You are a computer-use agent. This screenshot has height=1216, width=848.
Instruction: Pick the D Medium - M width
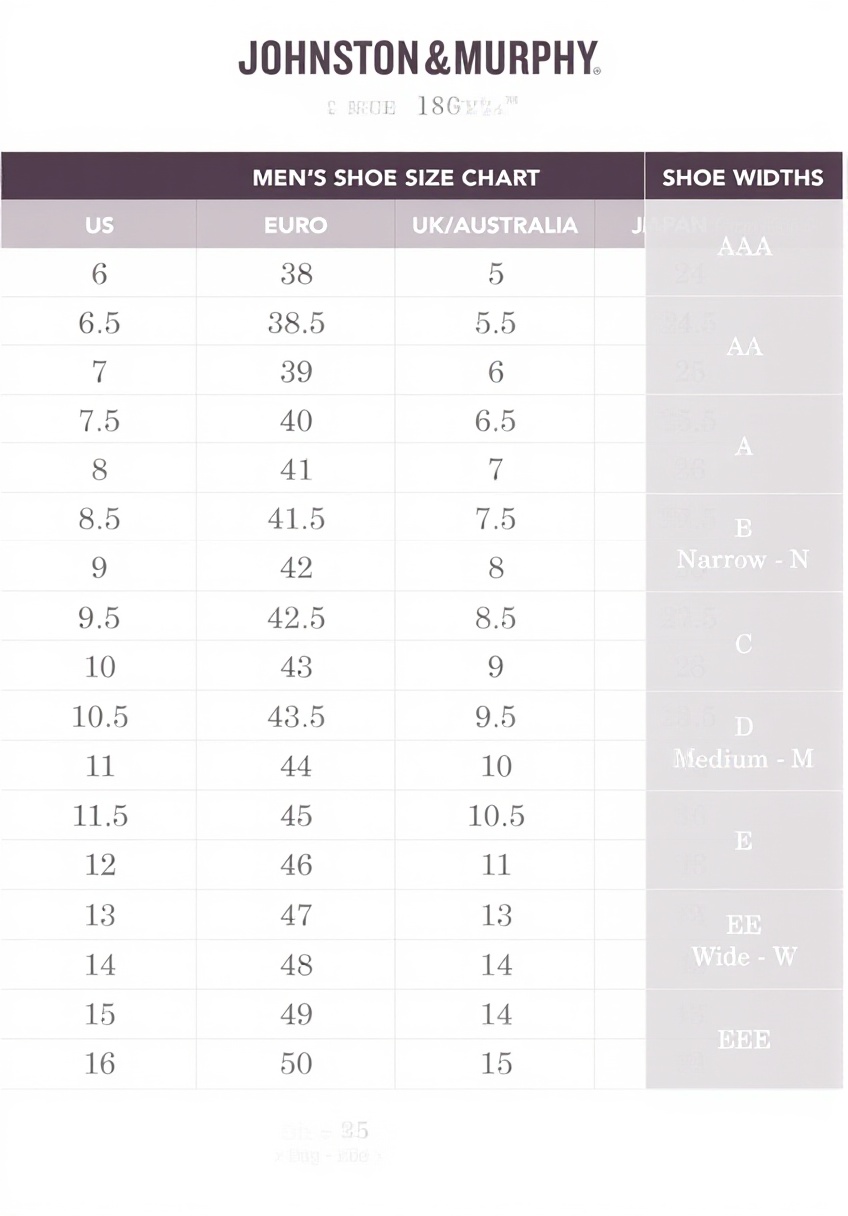(743, 742)
